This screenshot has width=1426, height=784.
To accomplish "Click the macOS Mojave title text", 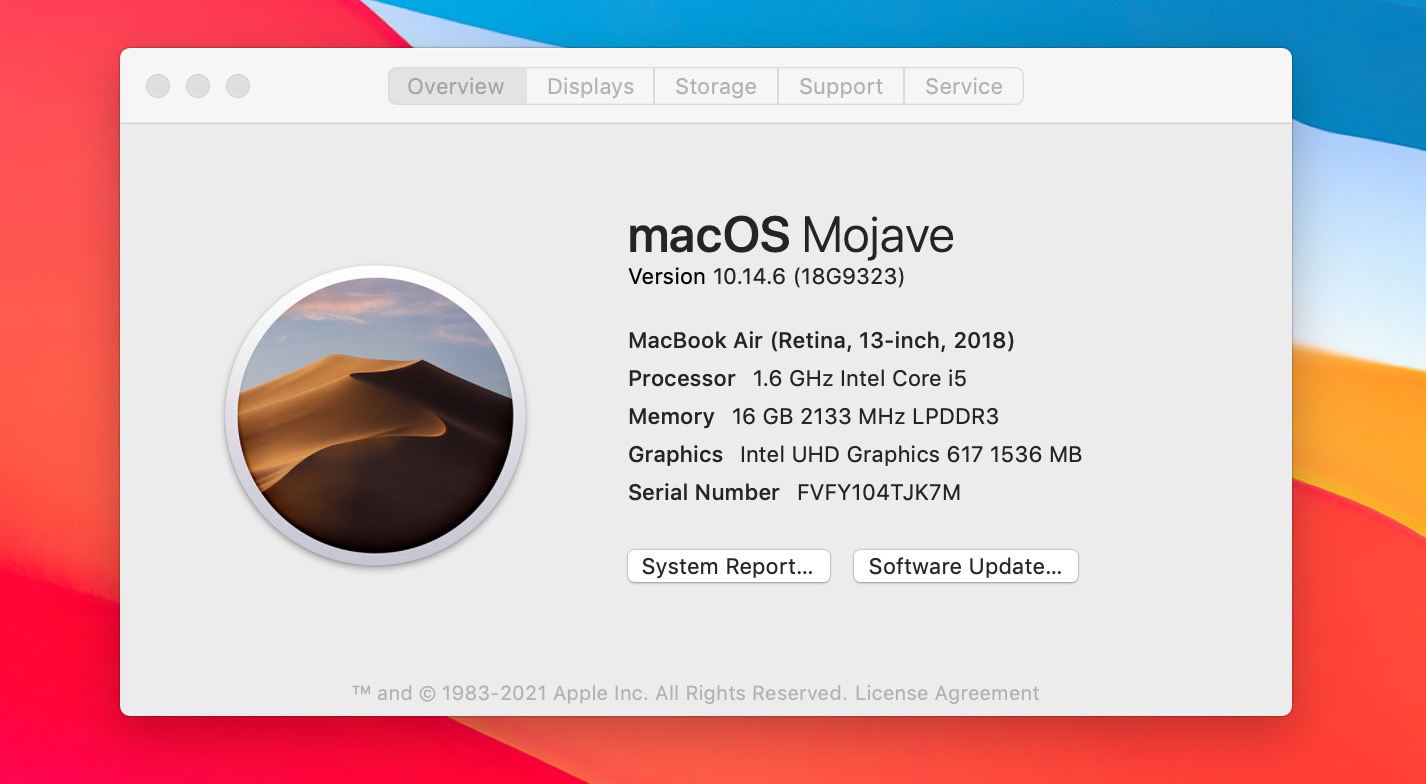I will (790, 236).
